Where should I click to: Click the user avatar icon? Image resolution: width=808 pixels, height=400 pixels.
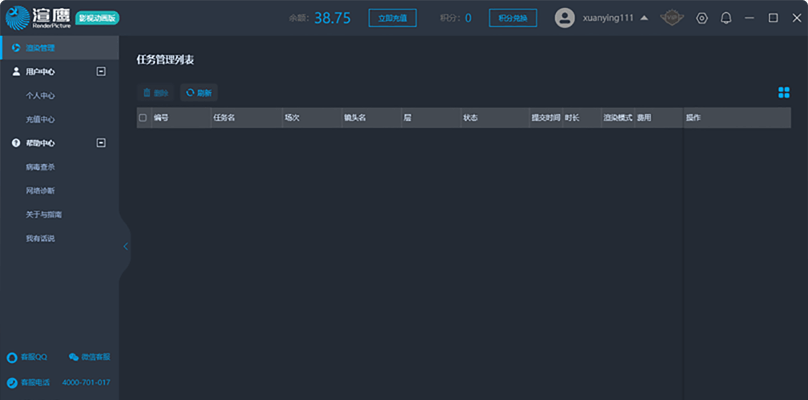[565, 18]
